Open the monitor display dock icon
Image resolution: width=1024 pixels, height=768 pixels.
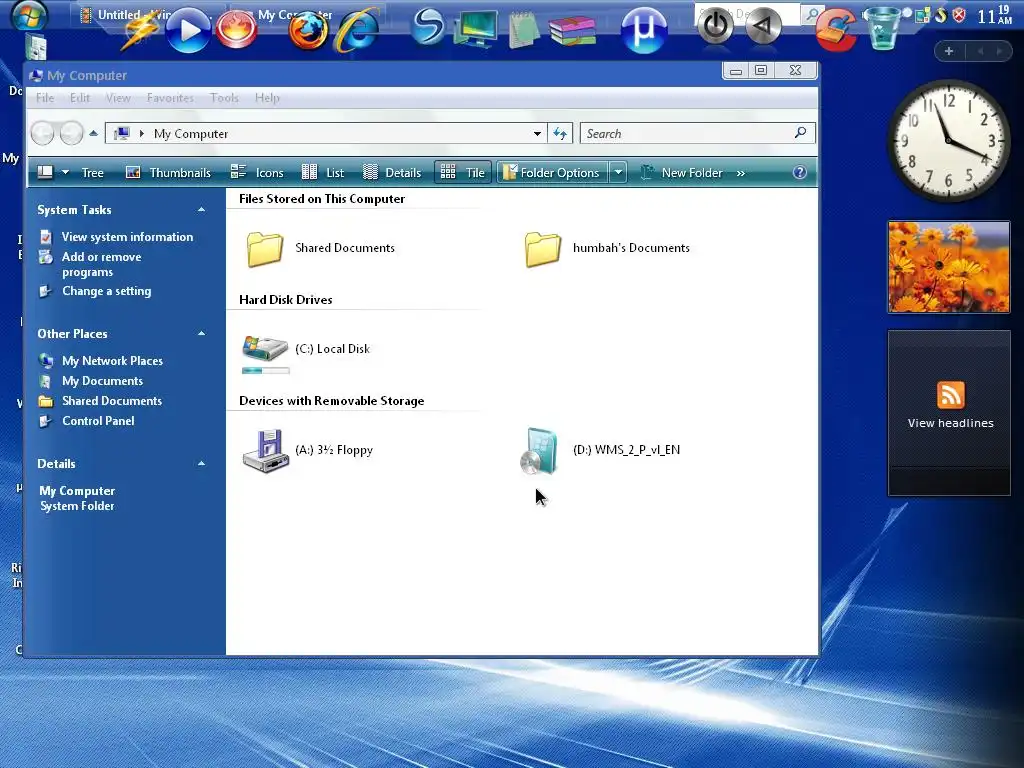click(x=476, y=29)
